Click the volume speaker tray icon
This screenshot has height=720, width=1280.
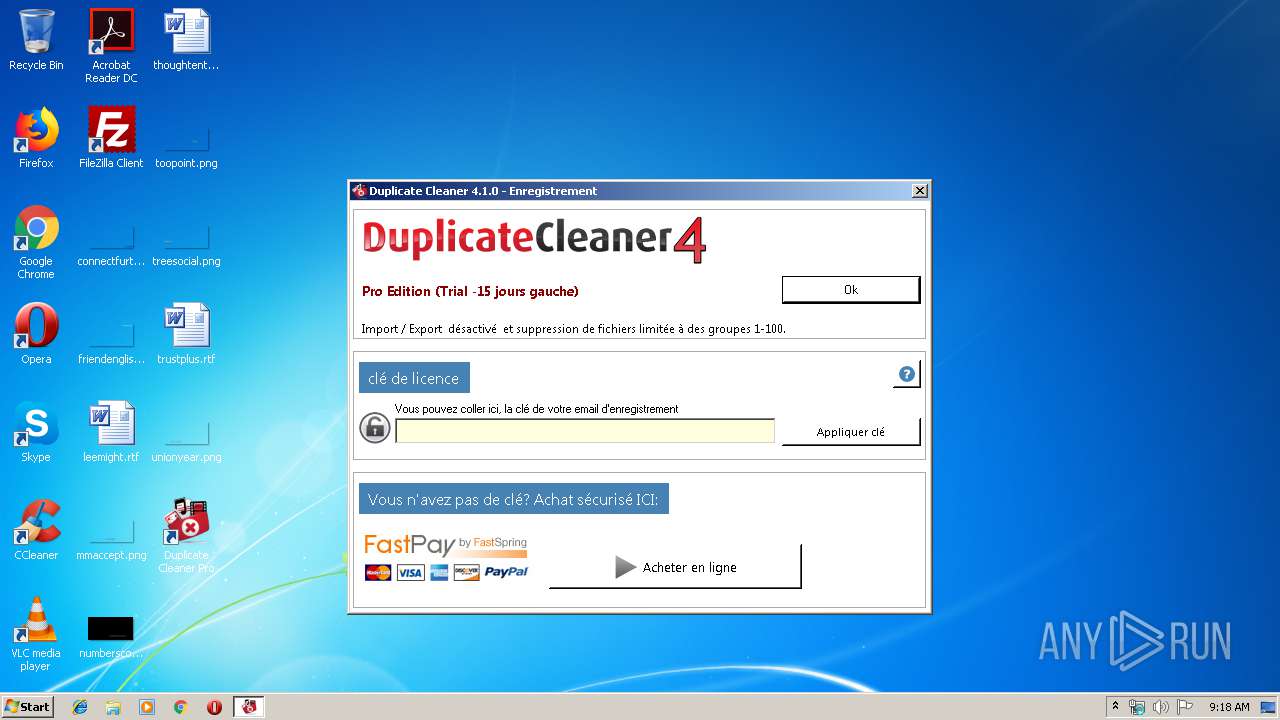pyautogui.click(x=1161, y=707)
